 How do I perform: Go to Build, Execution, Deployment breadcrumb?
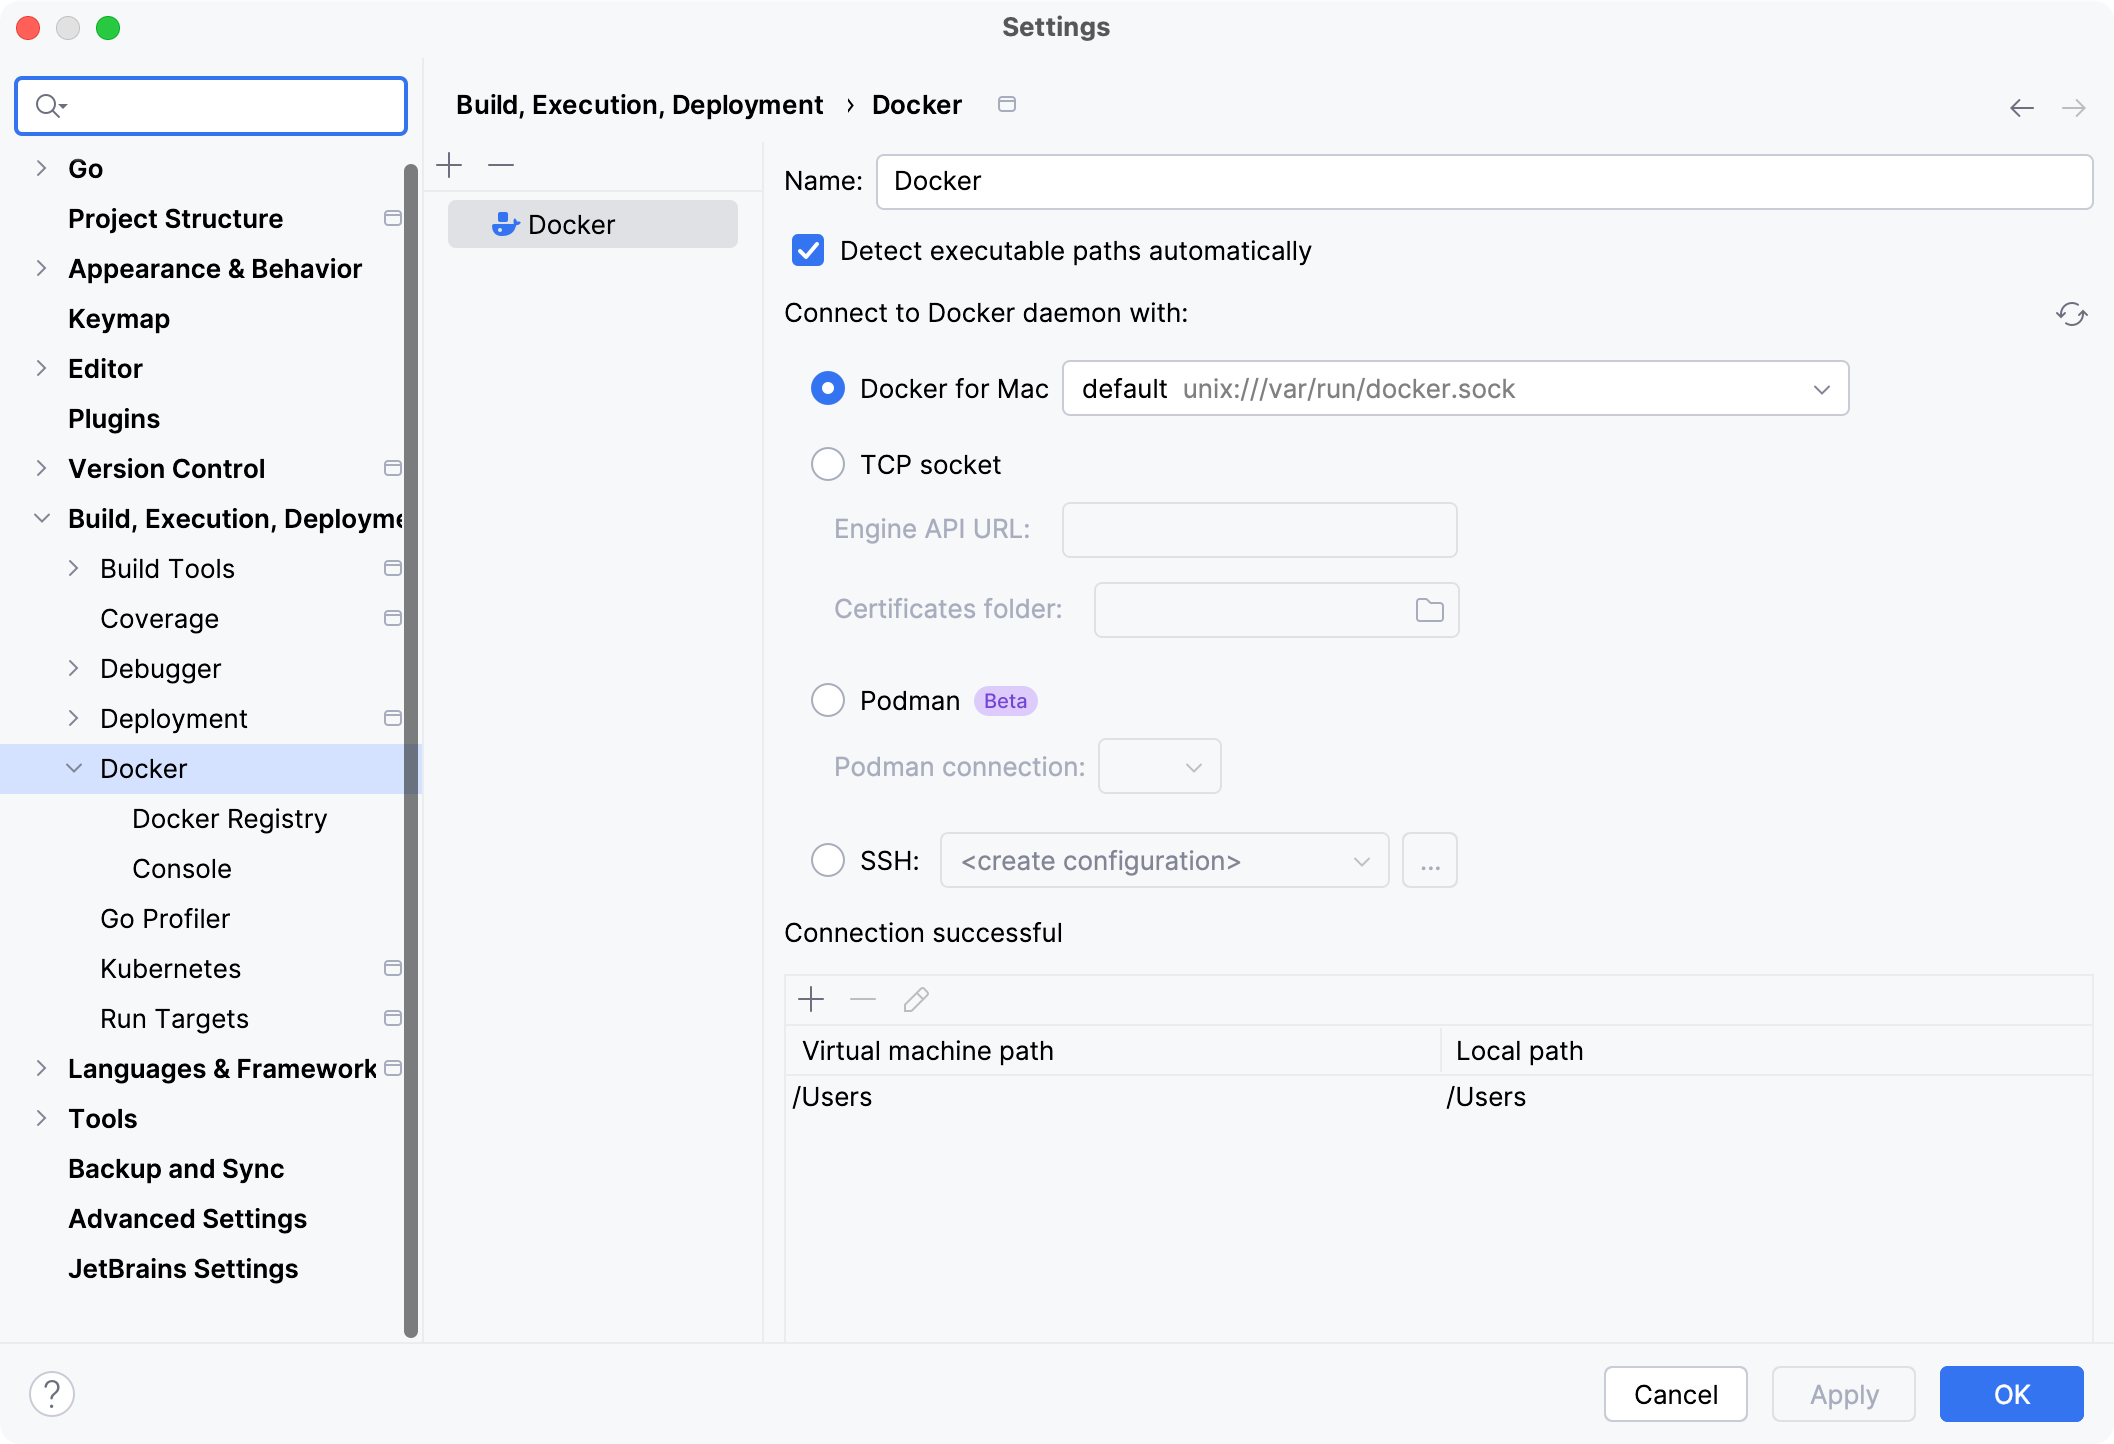(x=639, y=104)
